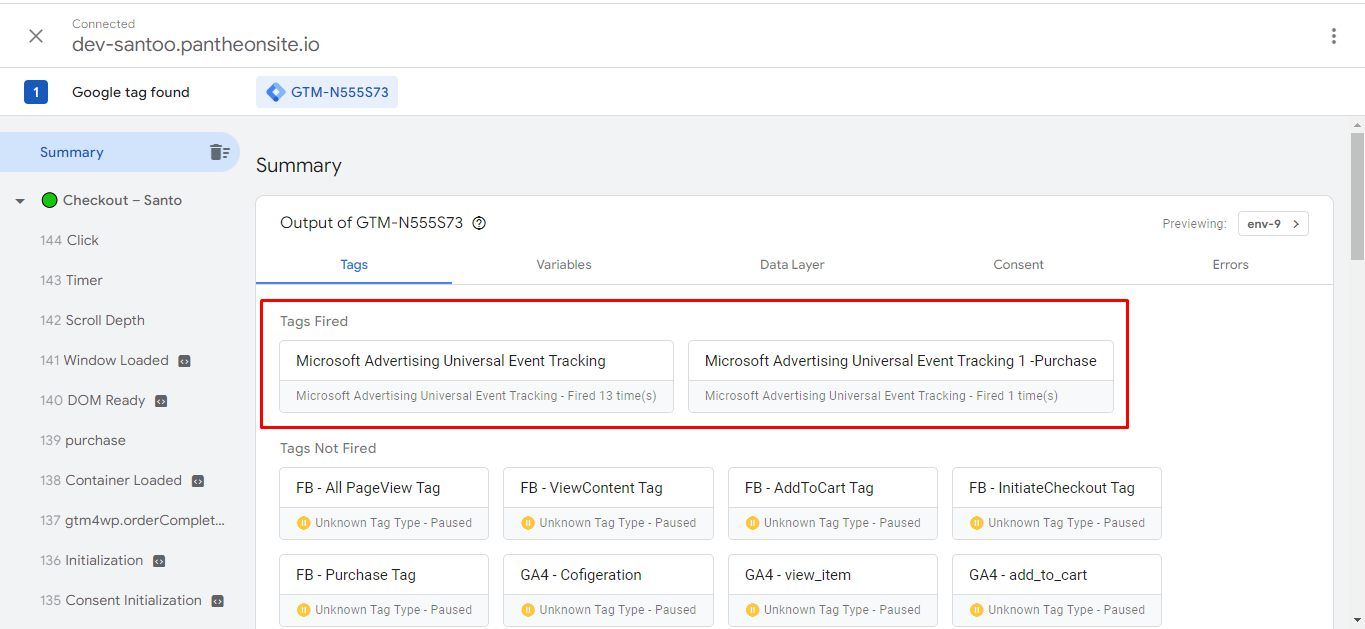Click the paused icon on FB - All PageView Tag

point(304,523)
